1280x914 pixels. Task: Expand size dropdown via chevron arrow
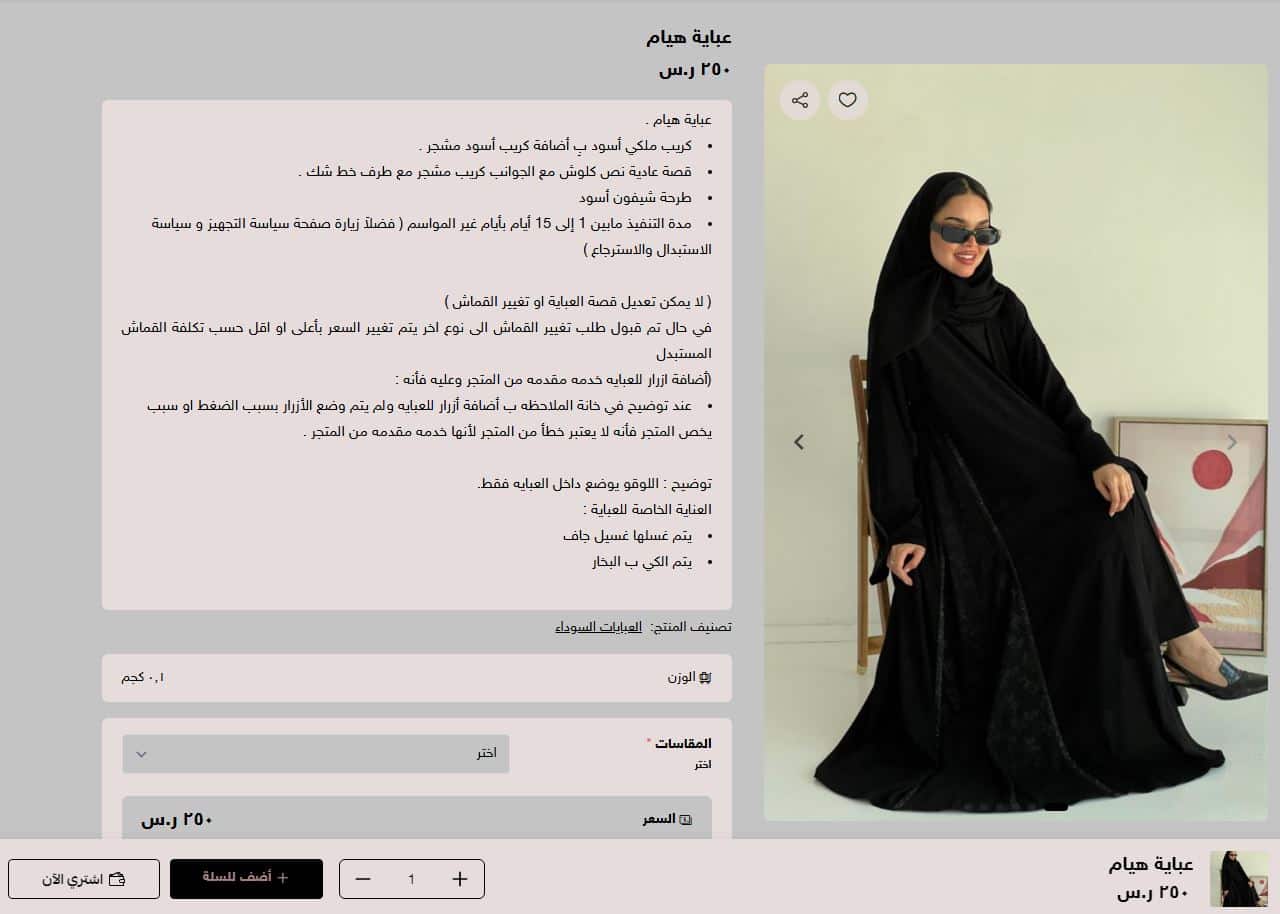coord(142,754)
